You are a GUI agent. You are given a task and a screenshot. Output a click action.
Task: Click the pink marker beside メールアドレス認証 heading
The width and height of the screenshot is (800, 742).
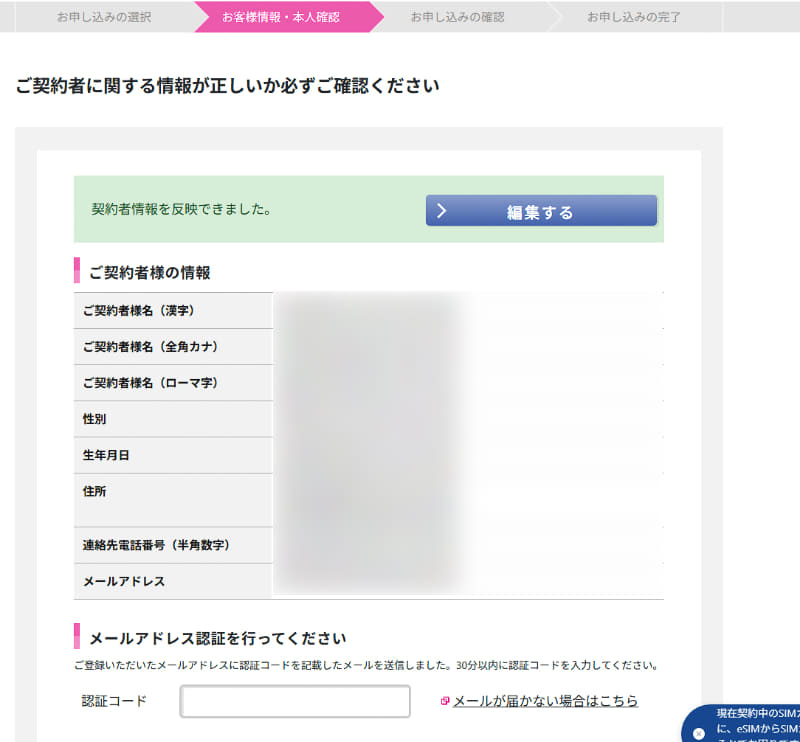(75, 637)
